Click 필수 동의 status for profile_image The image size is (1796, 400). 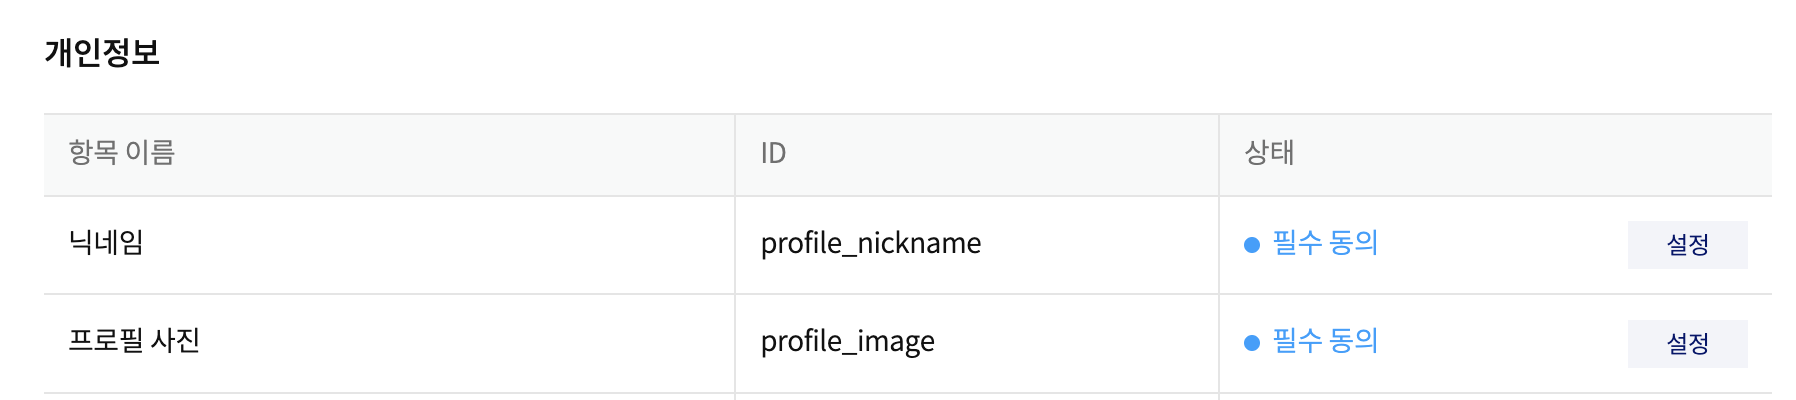point(1324,341)
